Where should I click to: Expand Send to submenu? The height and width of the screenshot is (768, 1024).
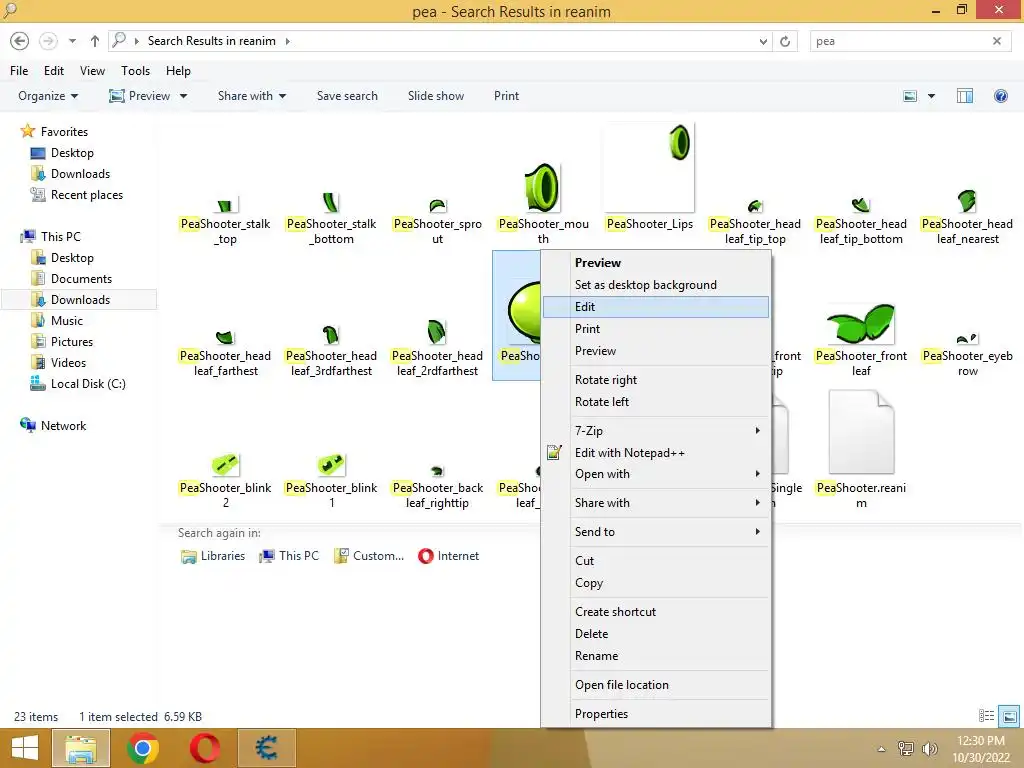pyautogui.click(x=656, y=532)
